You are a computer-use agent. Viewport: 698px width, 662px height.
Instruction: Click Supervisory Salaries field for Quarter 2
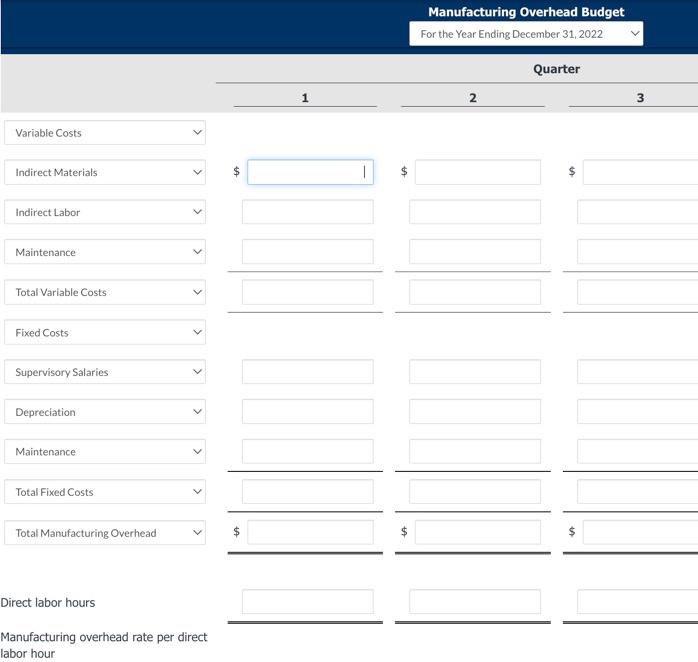coord(475,372)
